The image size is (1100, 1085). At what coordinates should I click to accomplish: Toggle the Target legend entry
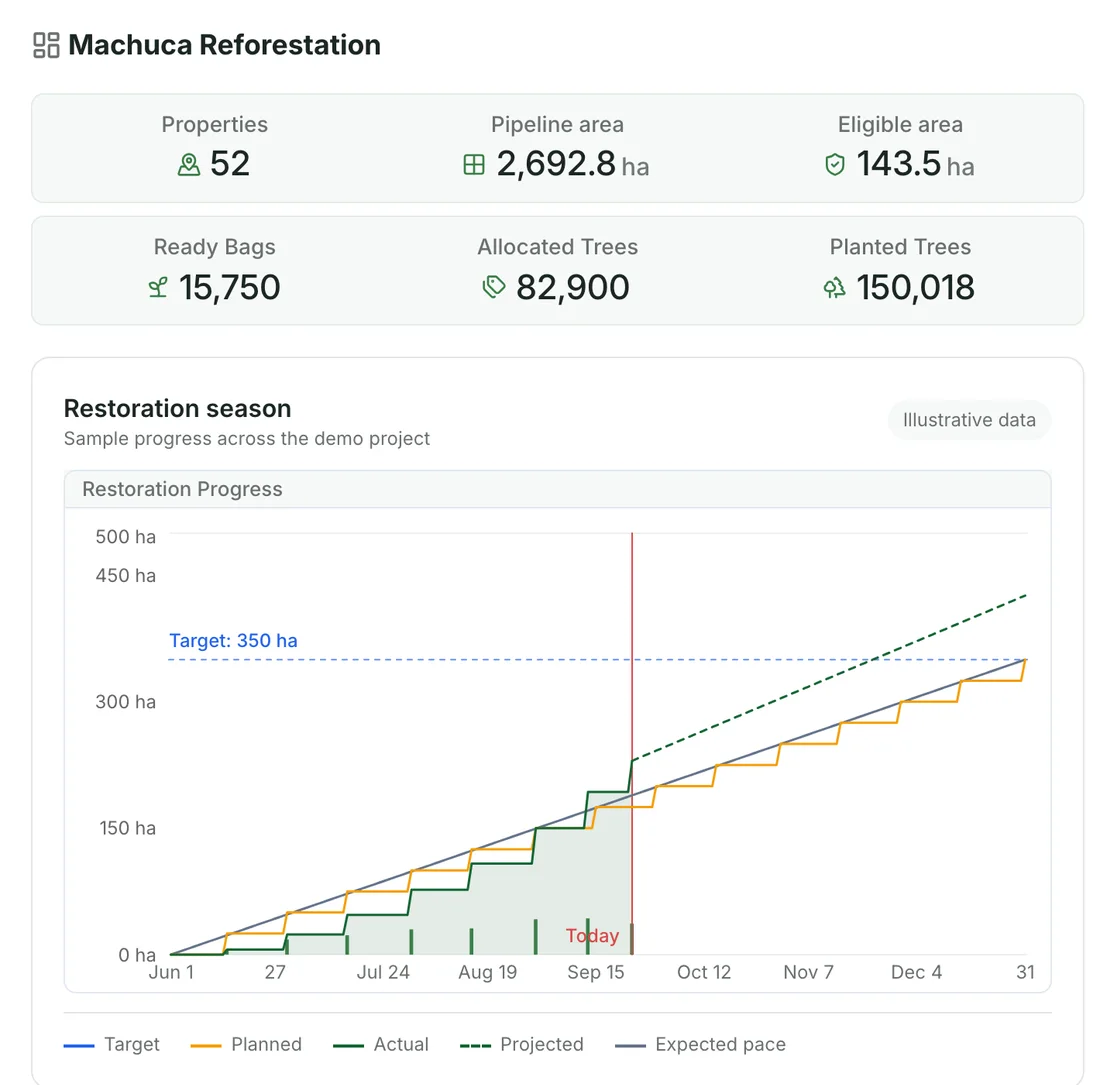pos(112,1044)
